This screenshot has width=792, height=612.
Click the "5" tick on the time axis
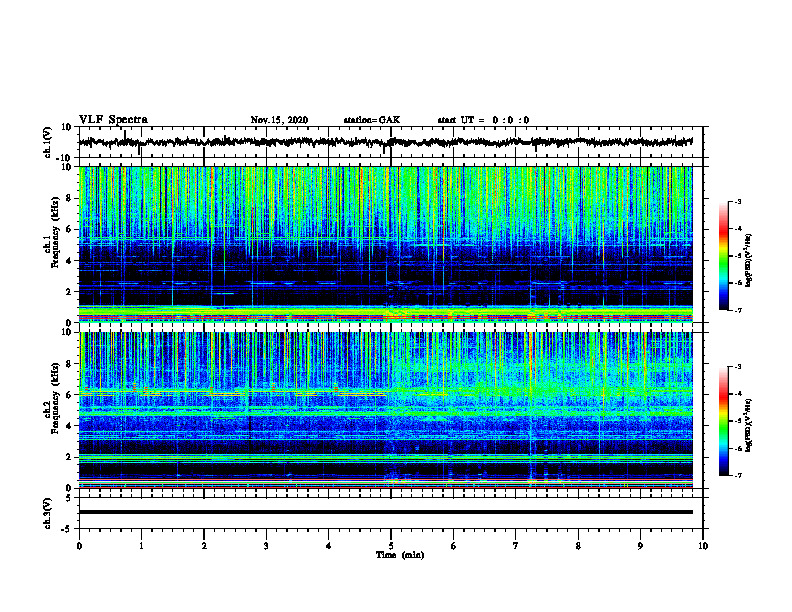(391, 546)
